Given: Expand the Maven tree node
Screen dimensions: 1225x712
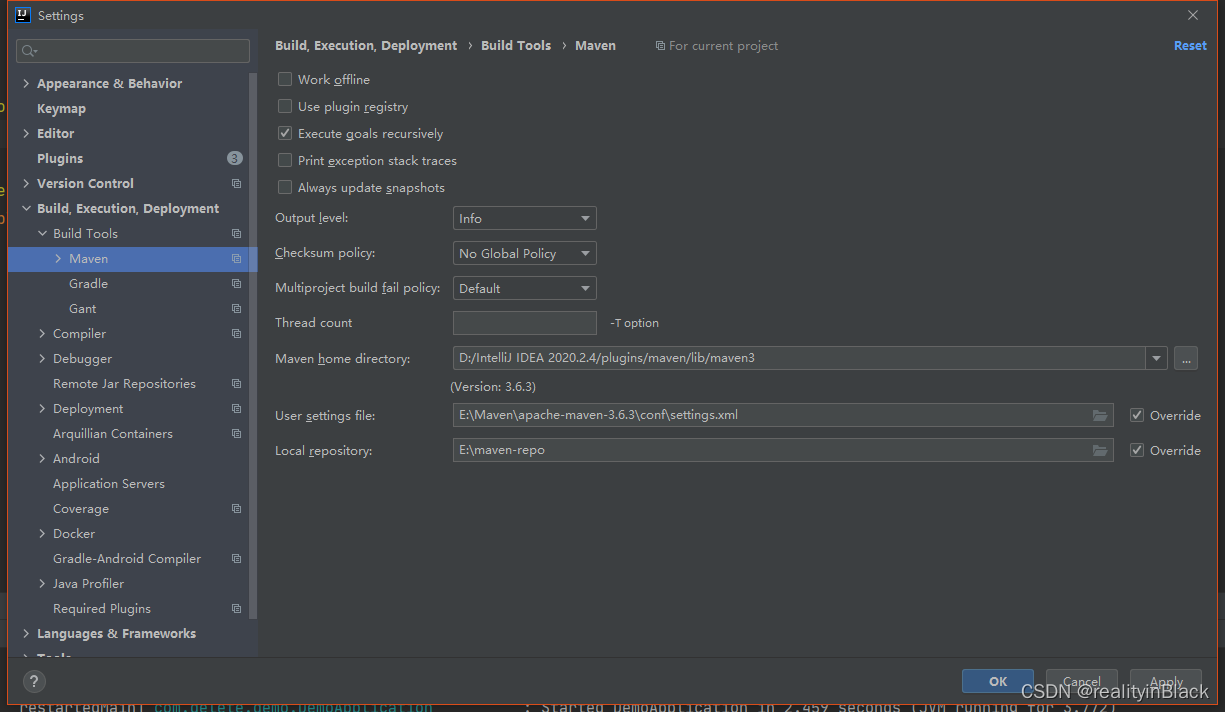Looking at the screenshot, I should click(x=58, y=259).
